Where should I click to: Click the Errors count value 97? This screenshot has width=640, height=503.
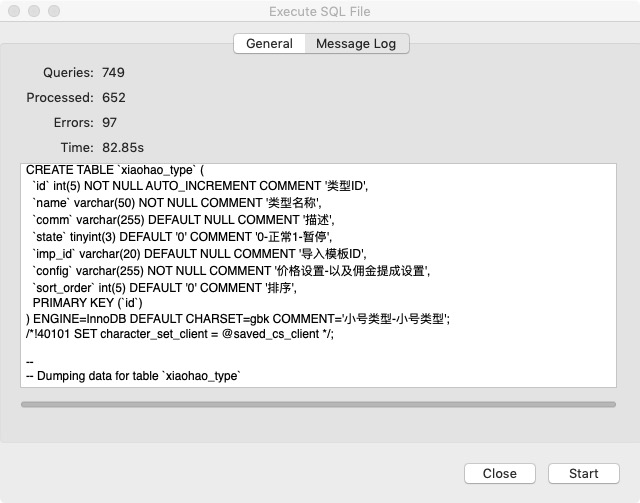point(110,122)
